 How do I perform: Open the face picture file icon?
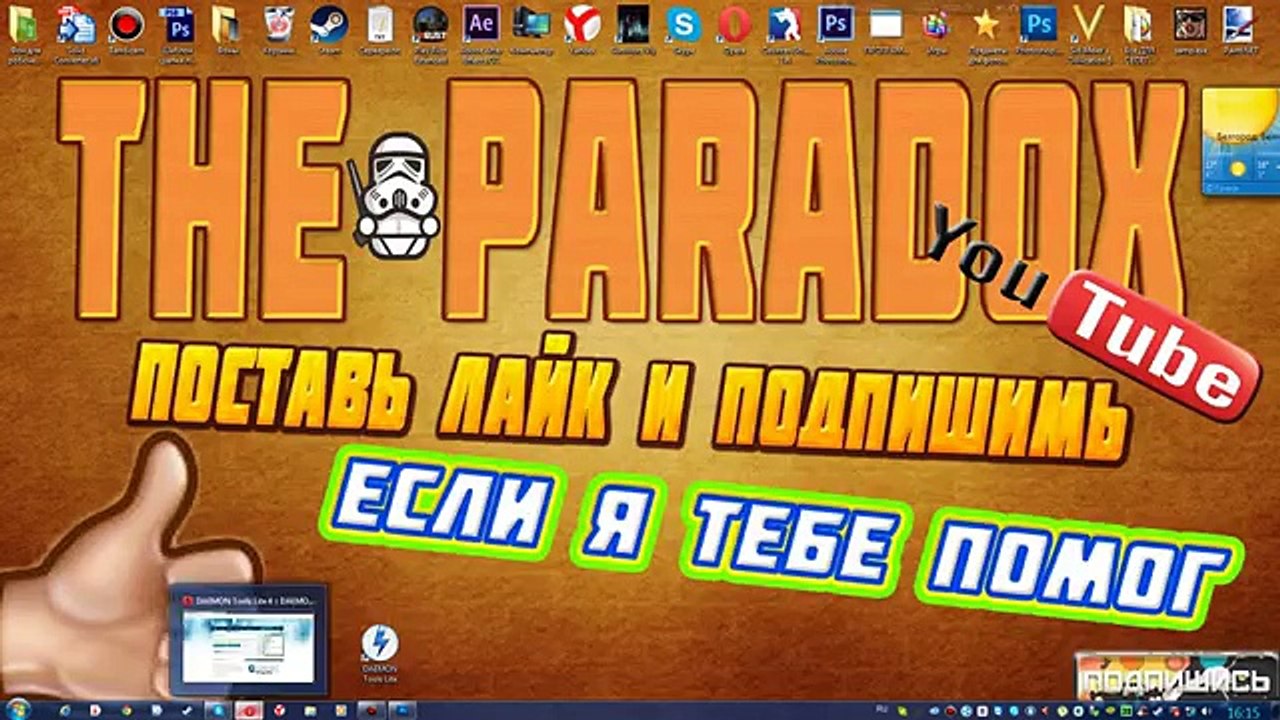(1189, 28)
